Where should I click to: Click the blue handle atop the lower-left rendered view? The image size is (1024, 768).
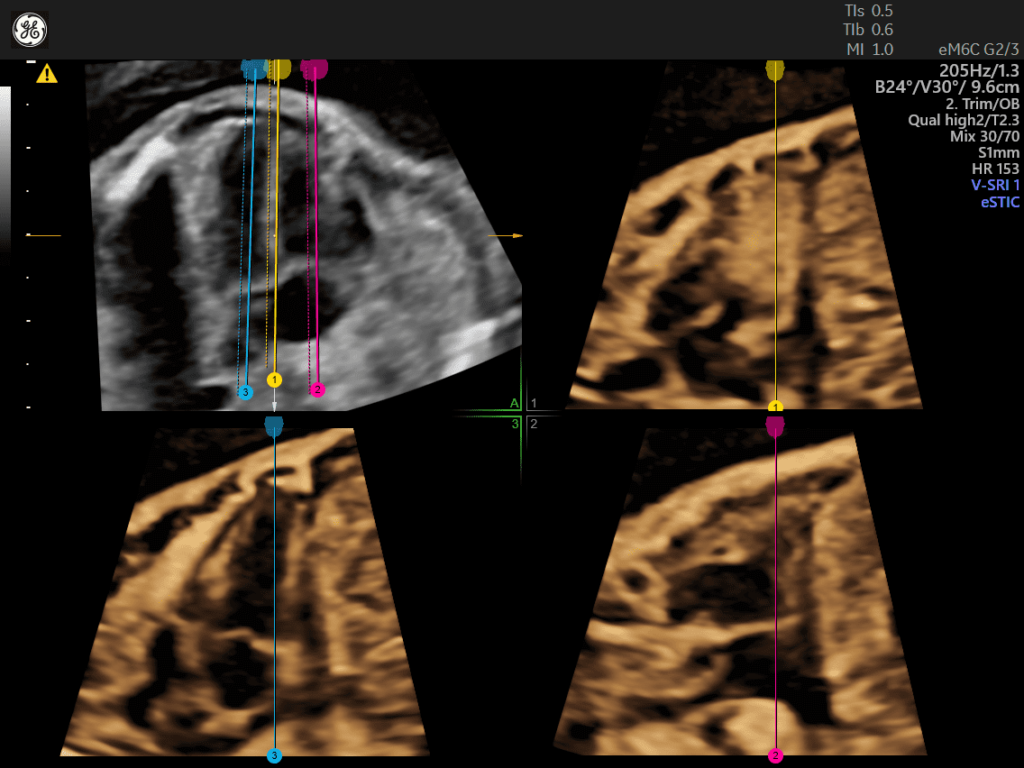tap(274, 426)
